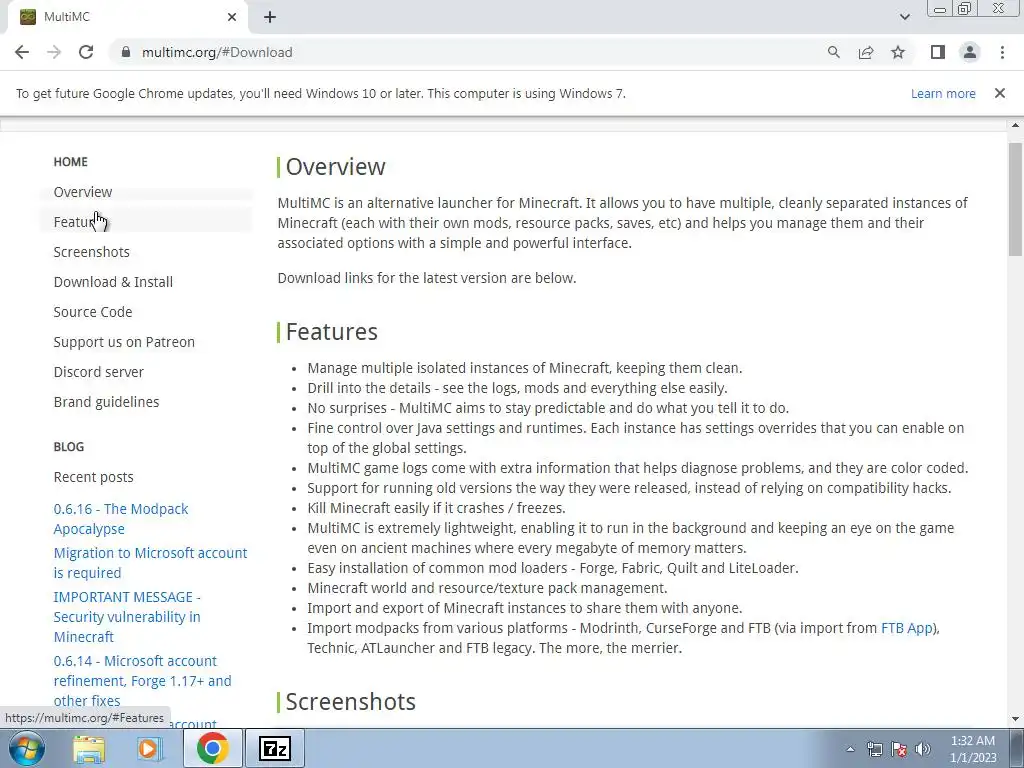Reload the MultiMC page

pos(86,52)
